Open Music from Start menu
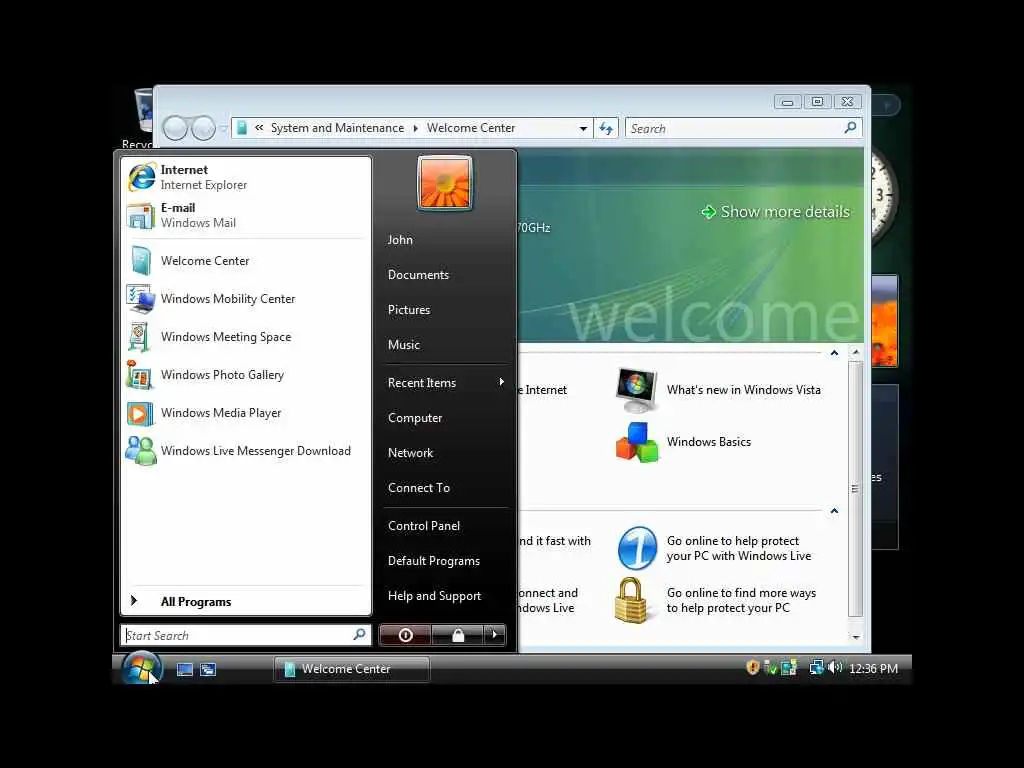The height and width of the screenshot is (768, 1024). (404, 345)
